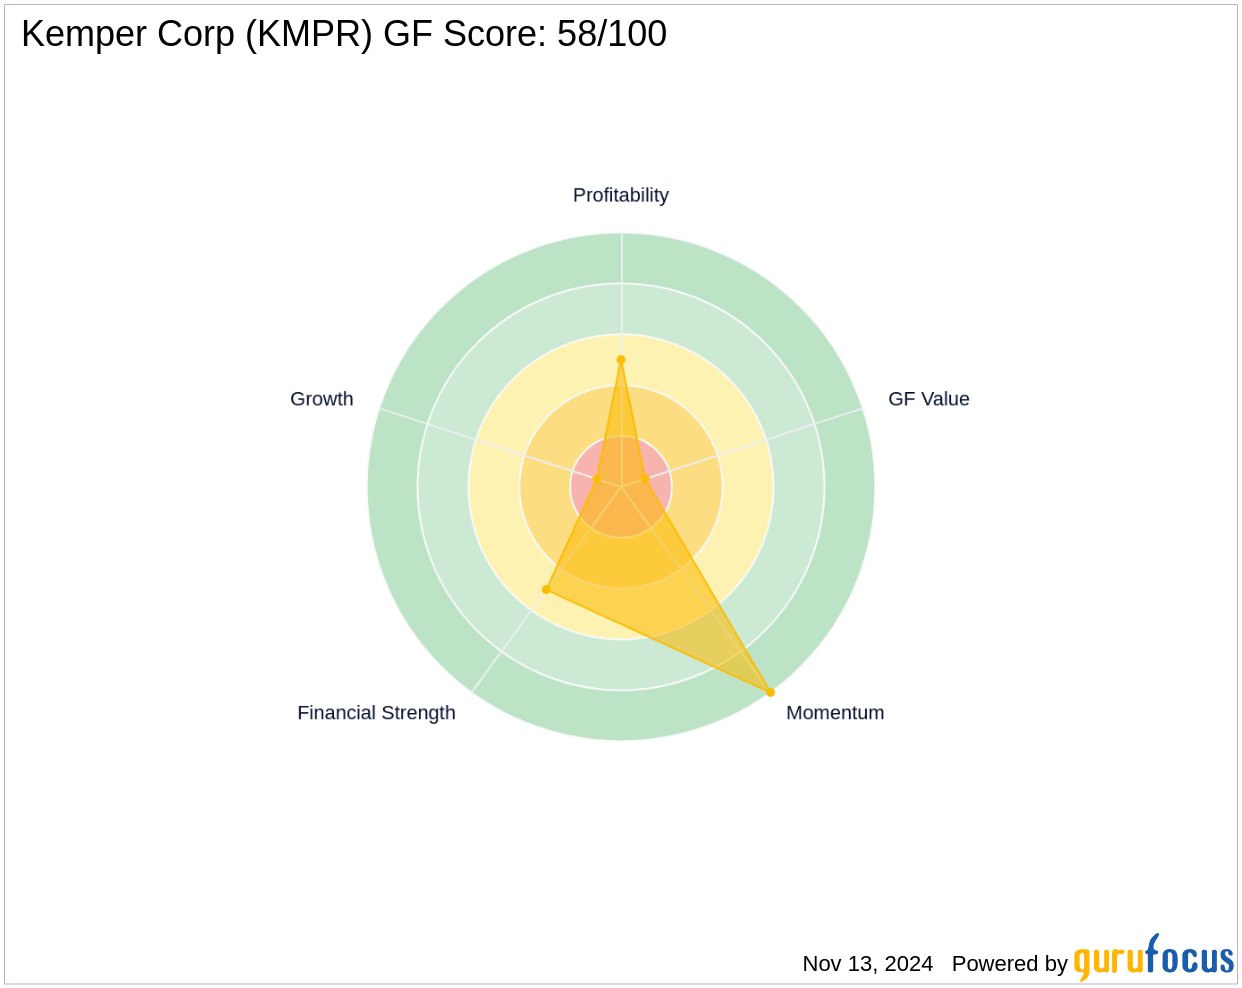
Task: Click the Kemper Corp GF Score title
Action: pos(344,34)
